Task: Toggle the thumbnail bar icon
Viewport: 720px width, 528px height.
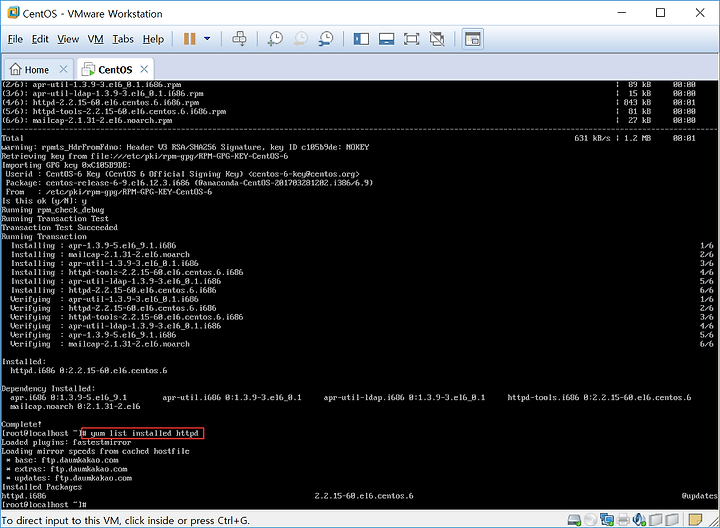Action: tap(387, 39)
